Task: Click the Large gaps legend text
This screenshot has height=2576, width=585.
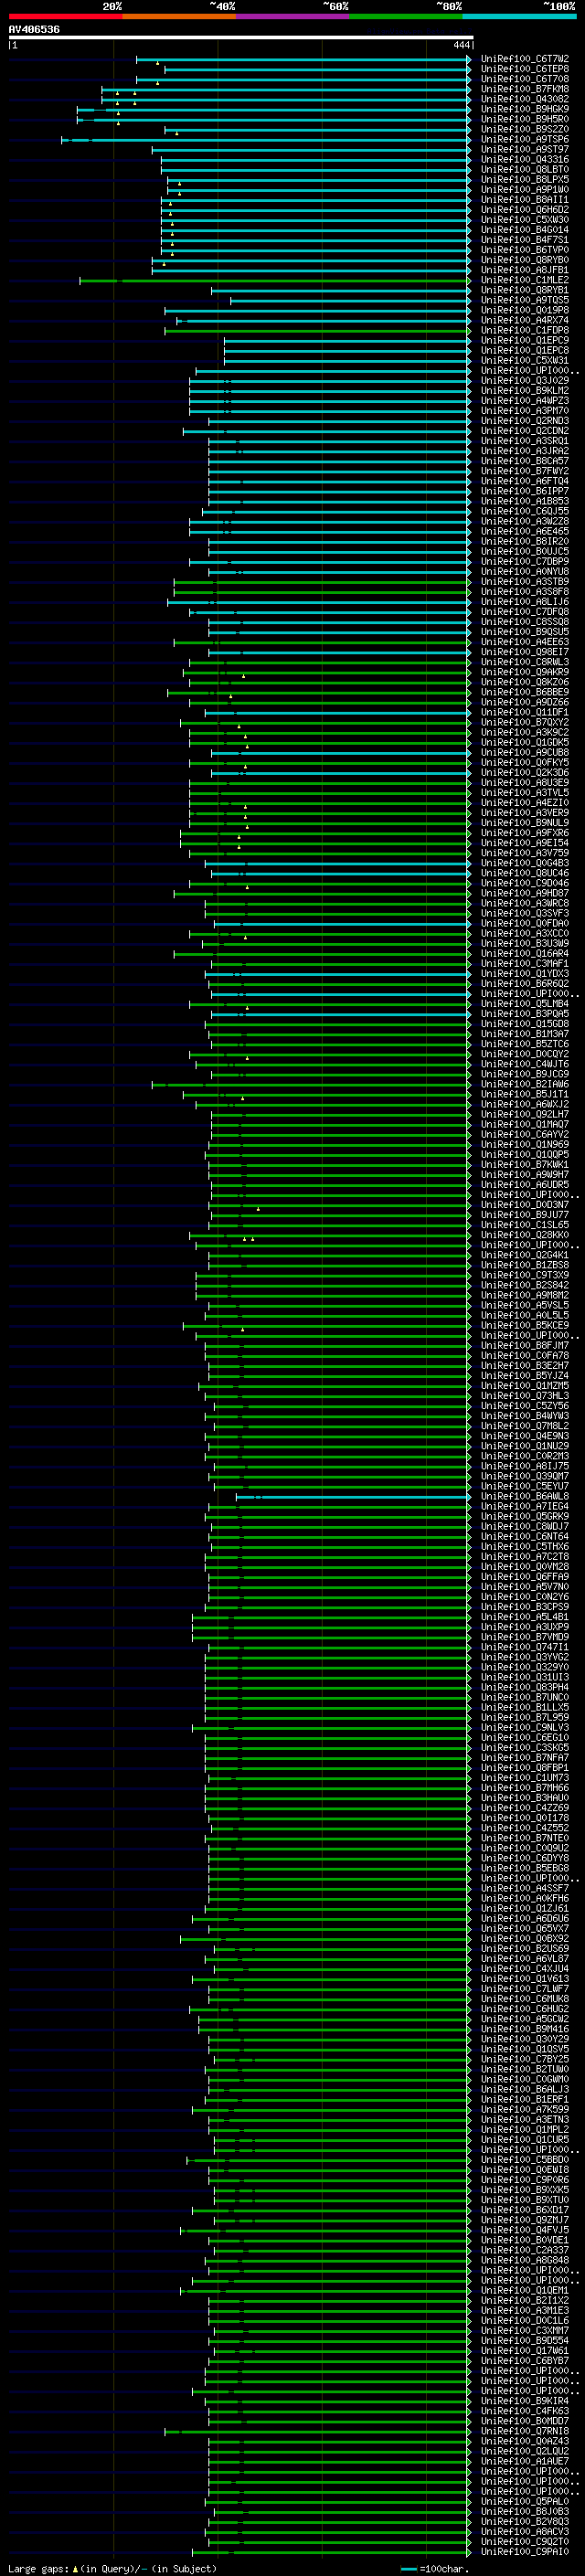Action: tap(112, 2568)
